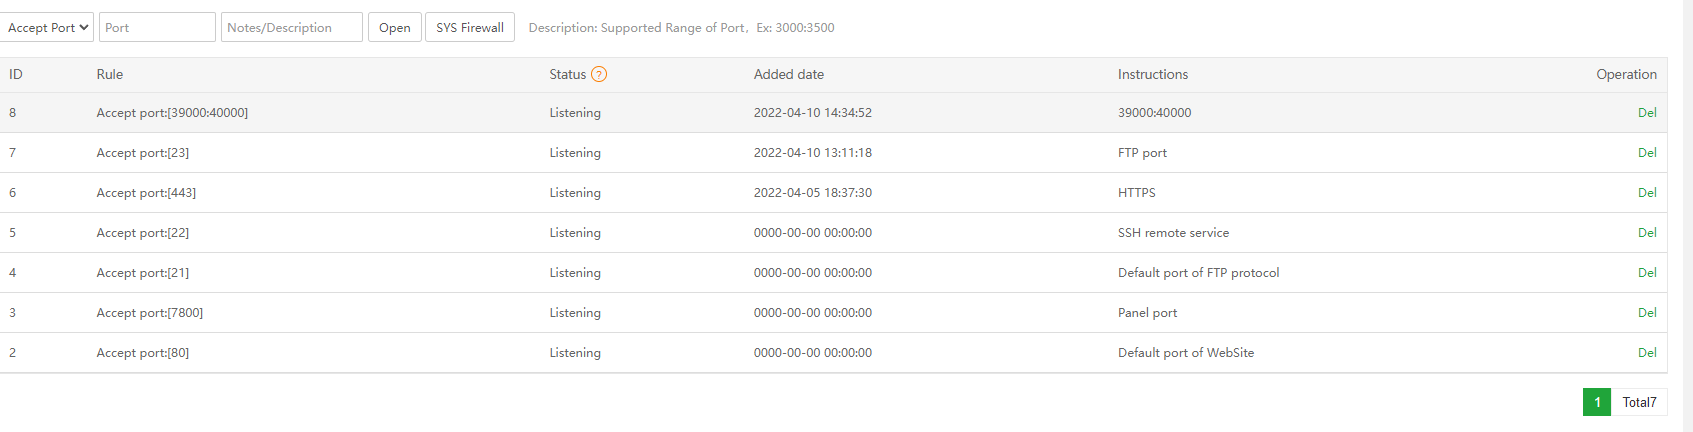Image resolution: width=1693 pixels, height=432 pixels.
Task: Select the Accept port:[39000:40000] row
Action: [x=172, y=113]
